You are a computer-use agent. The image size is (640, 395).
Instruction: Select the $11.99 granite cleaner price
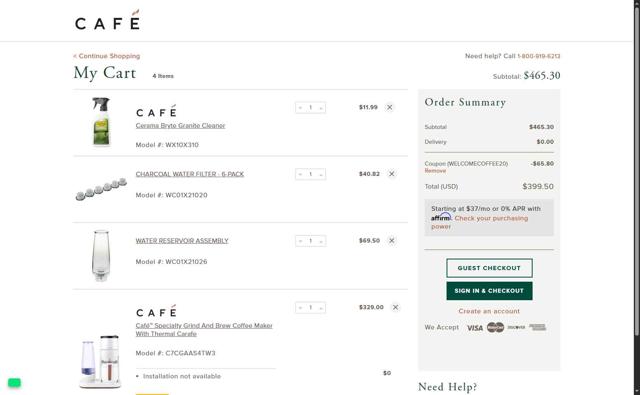click(x=368, y=107)
